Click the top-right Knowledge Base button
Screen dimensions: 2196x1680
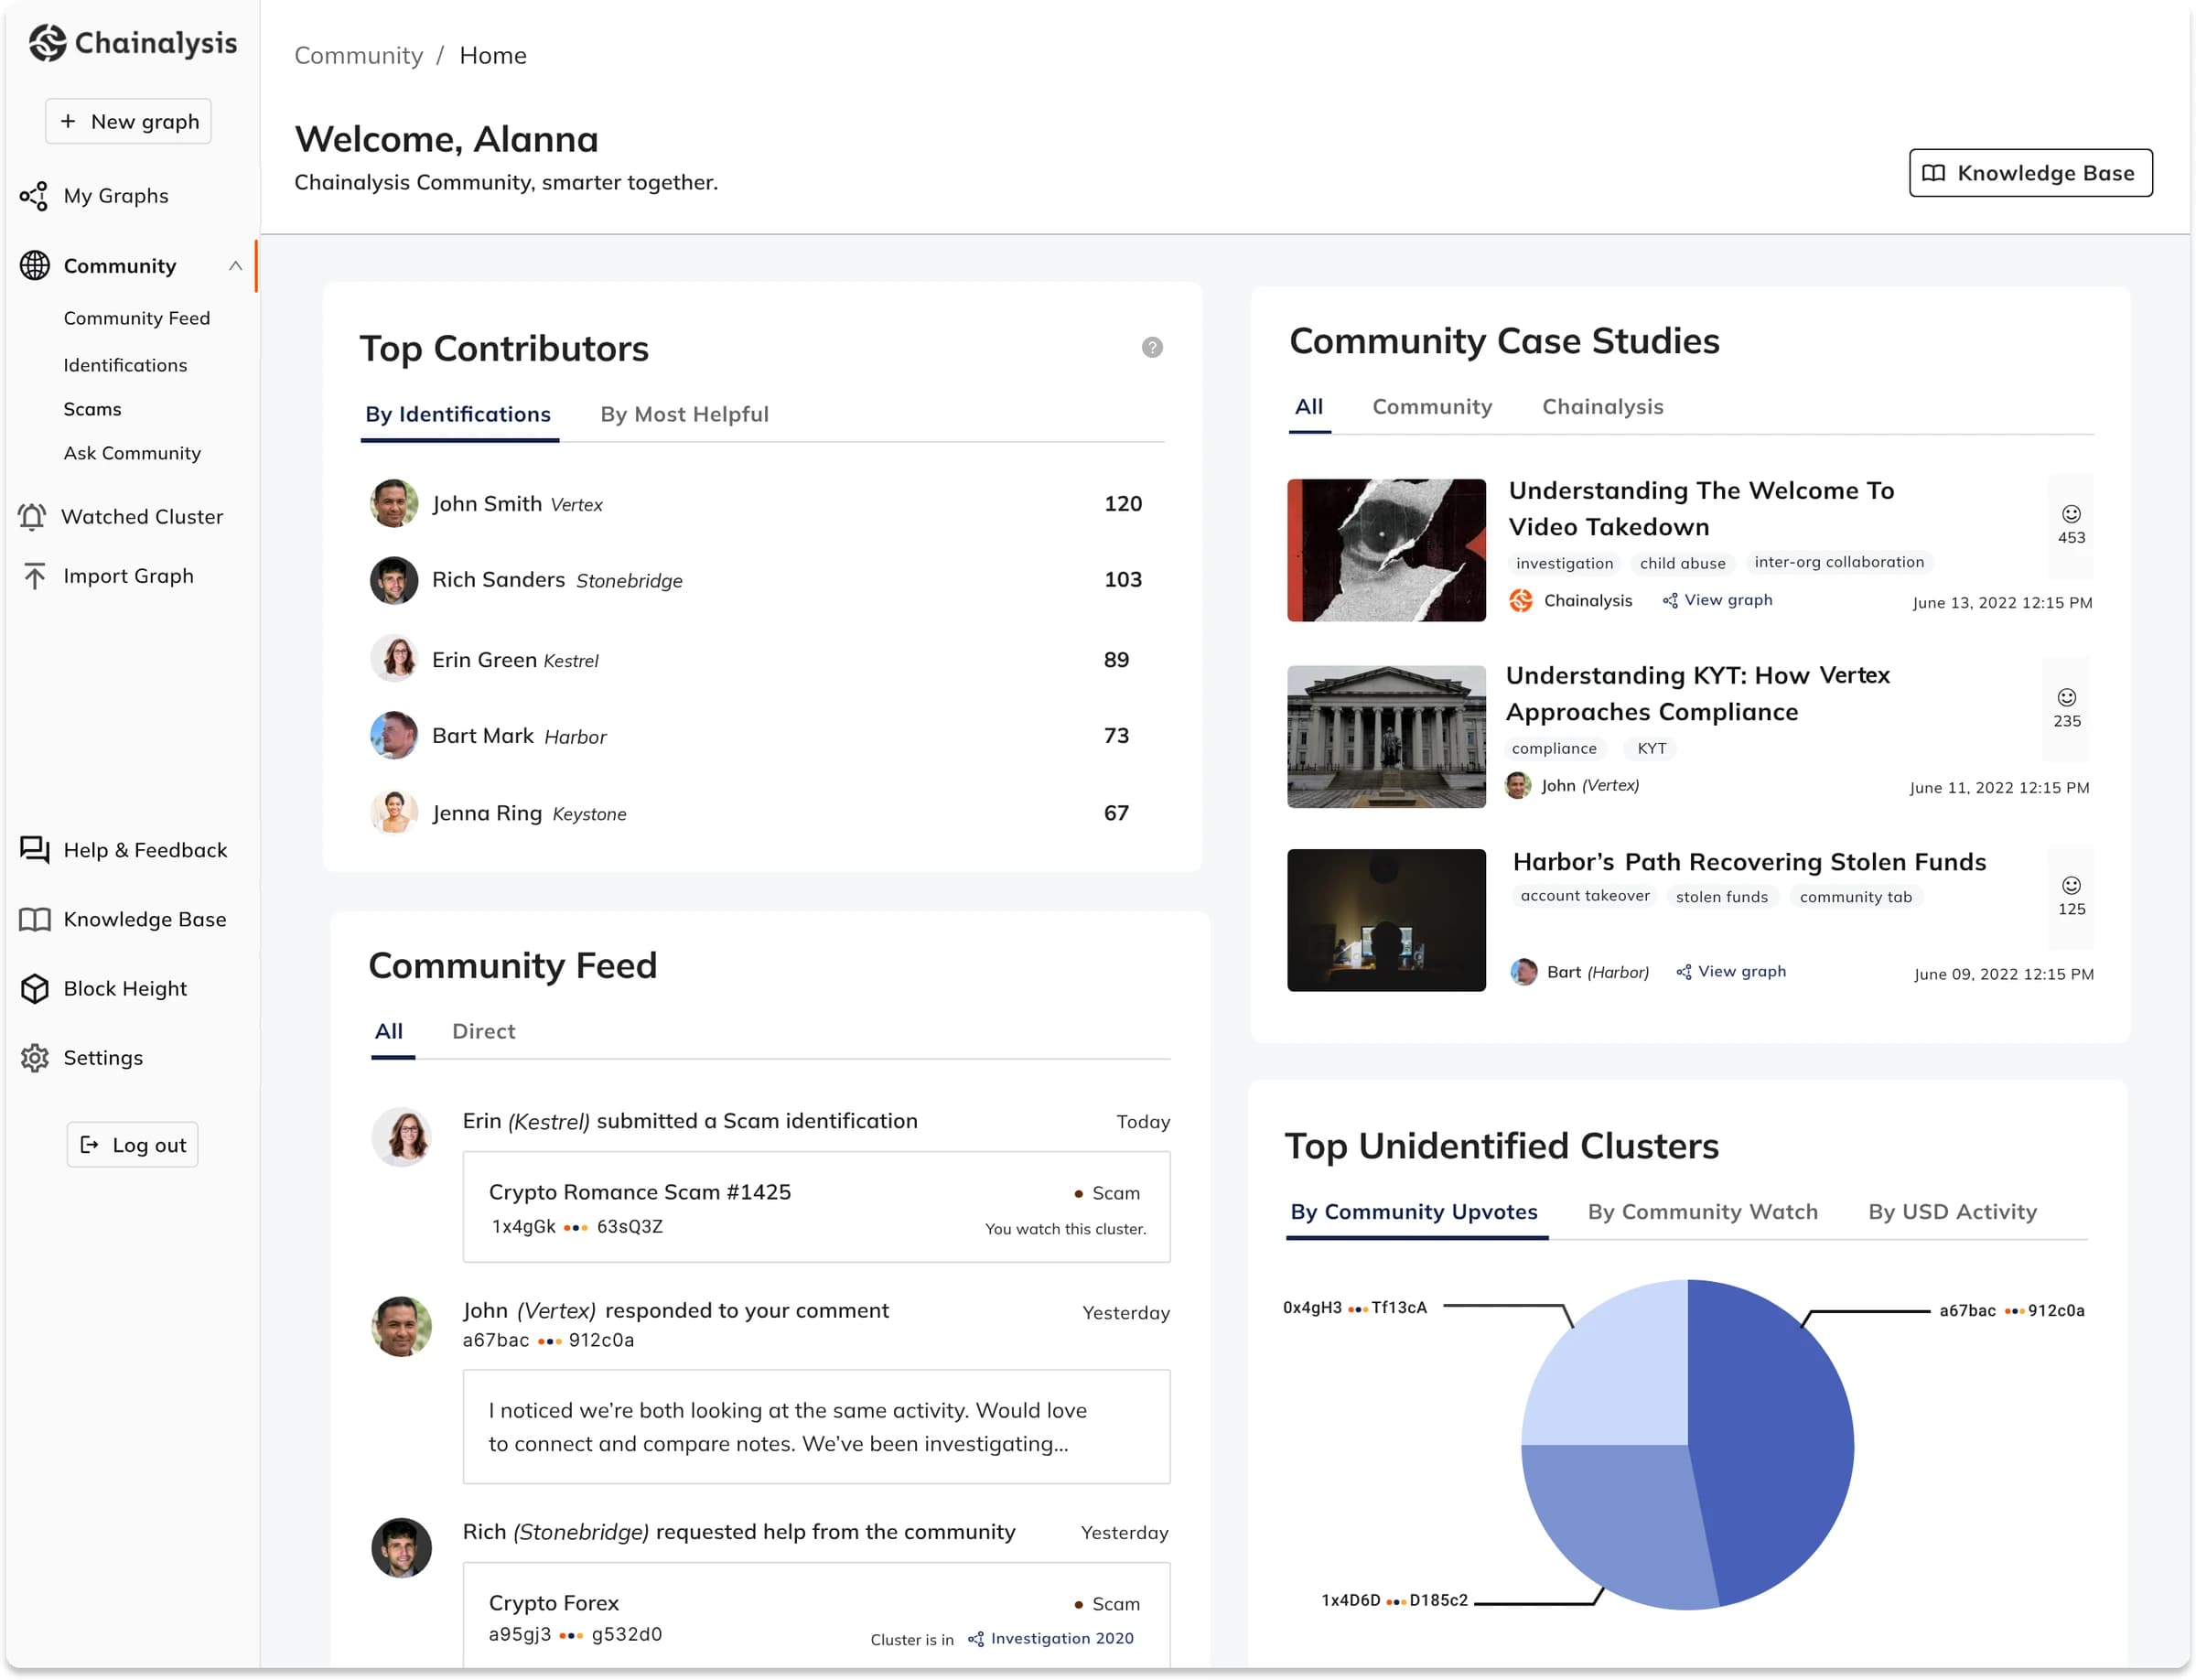tap(2030, 173)
